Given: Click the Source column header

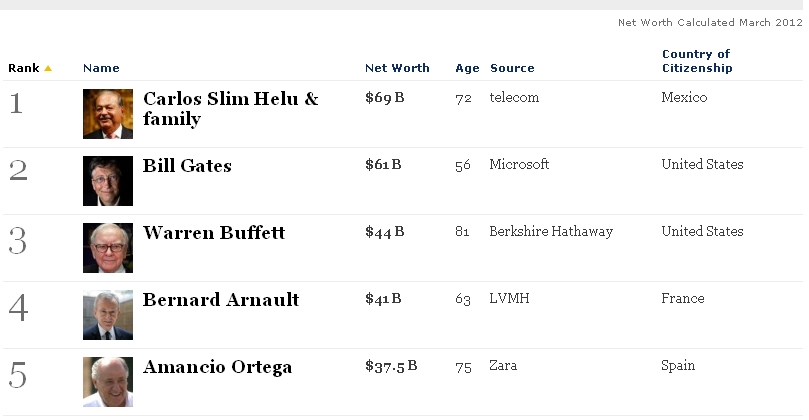Looking at the screenshot, I should tap(512, 68).
